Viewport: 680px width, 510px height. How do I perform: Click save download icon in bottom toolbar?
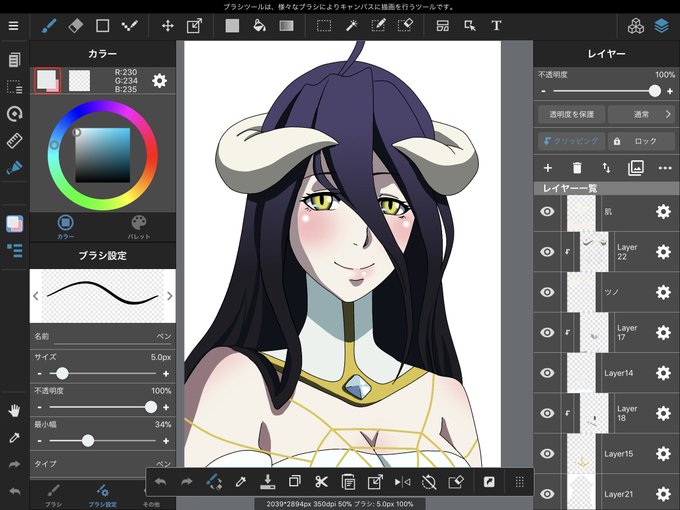[268, 482]
